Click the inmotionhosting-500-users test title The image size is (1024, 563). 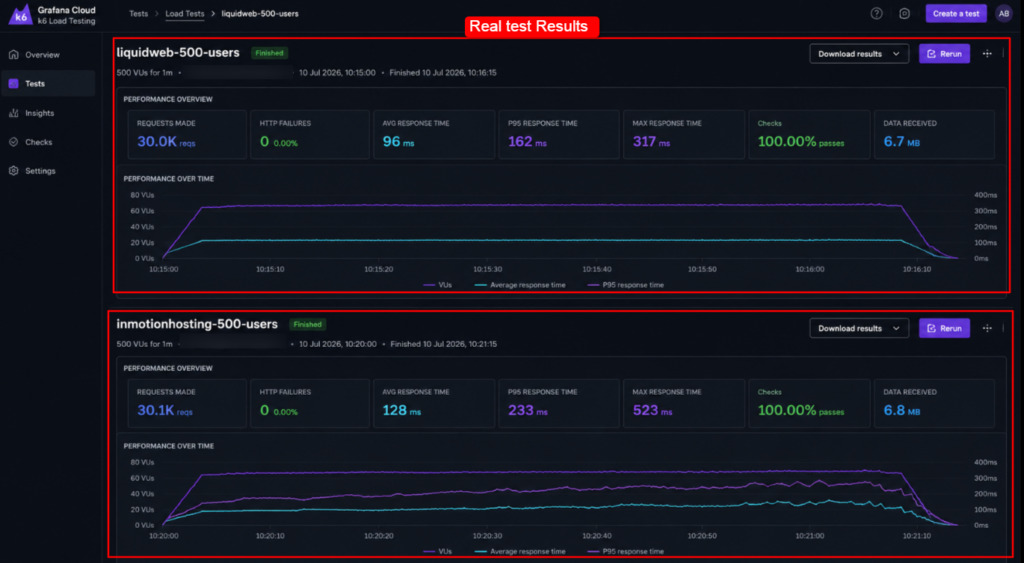197,324
